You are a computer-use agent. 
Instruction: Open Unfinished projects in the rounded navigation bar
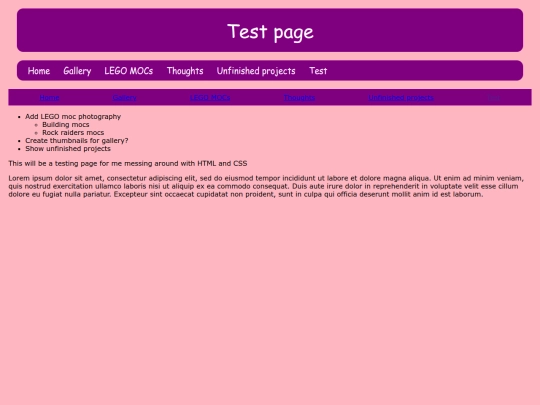point(256,71)
